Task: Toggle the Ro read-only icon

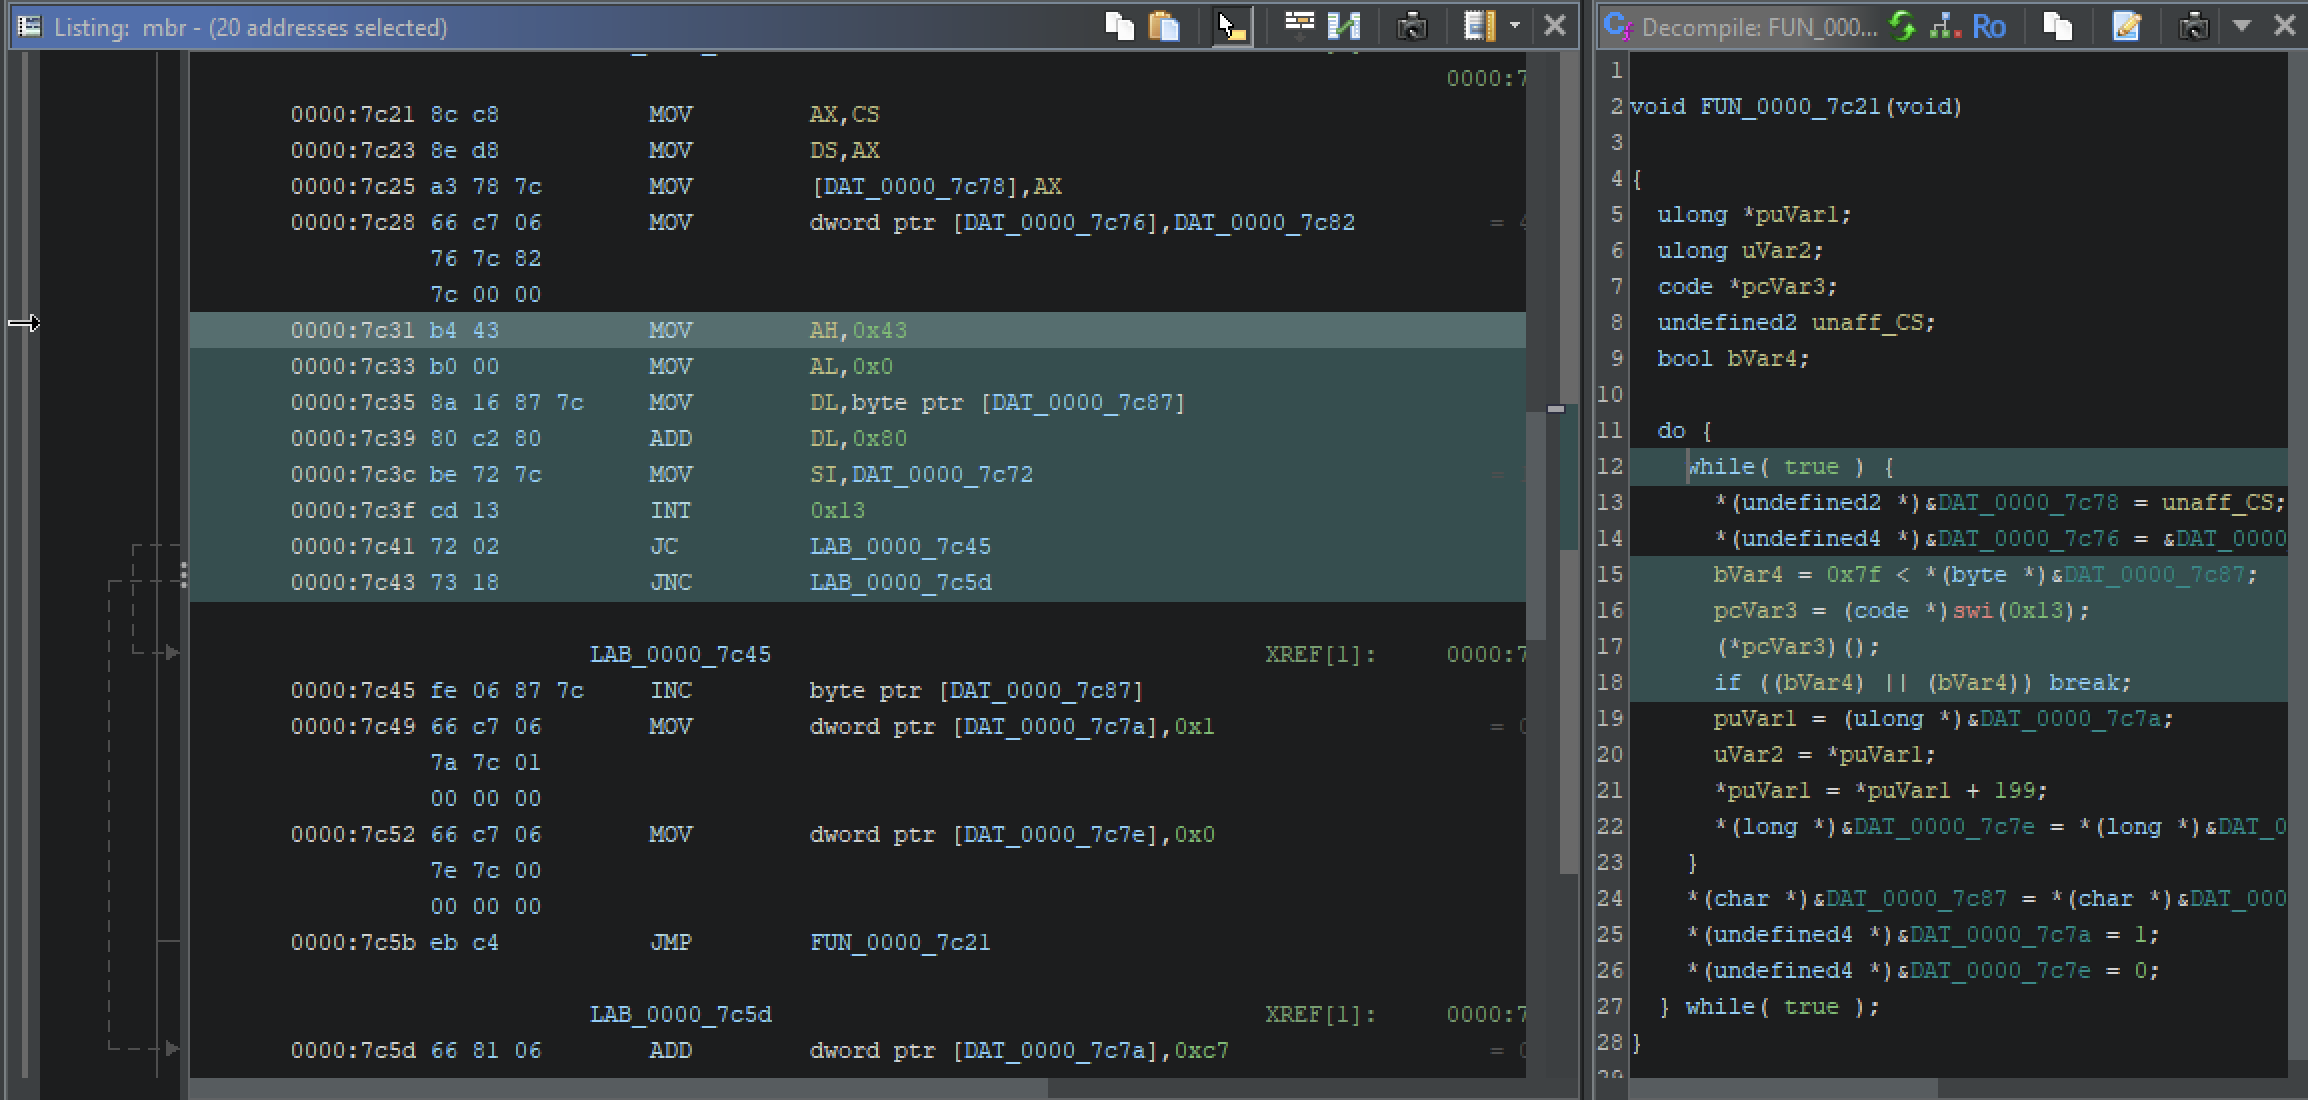Action: pyautogui.click(x=1989, y=27)
